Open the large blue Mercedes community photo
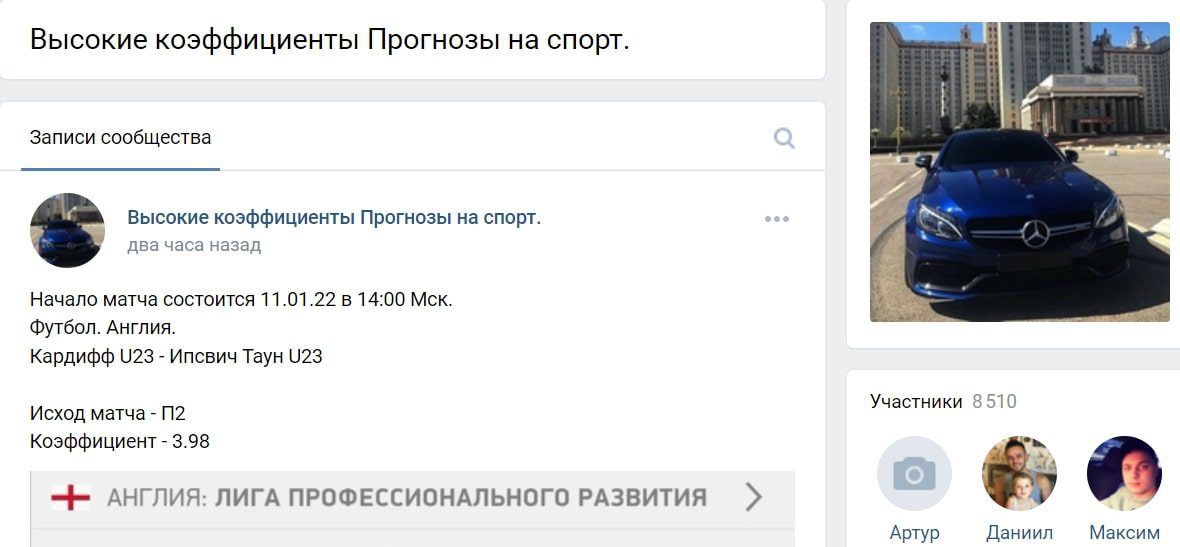The width and height of the screenshot is (1180, 547). click(x=1020, y=172)
